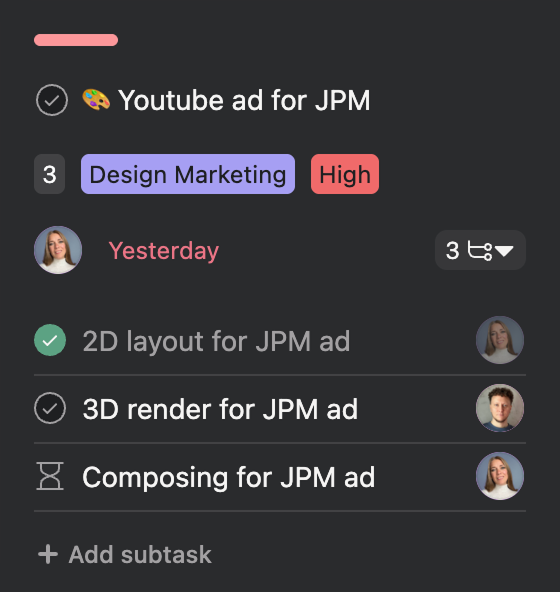Open the Youtube ad for JPM title

coord(244,100)
